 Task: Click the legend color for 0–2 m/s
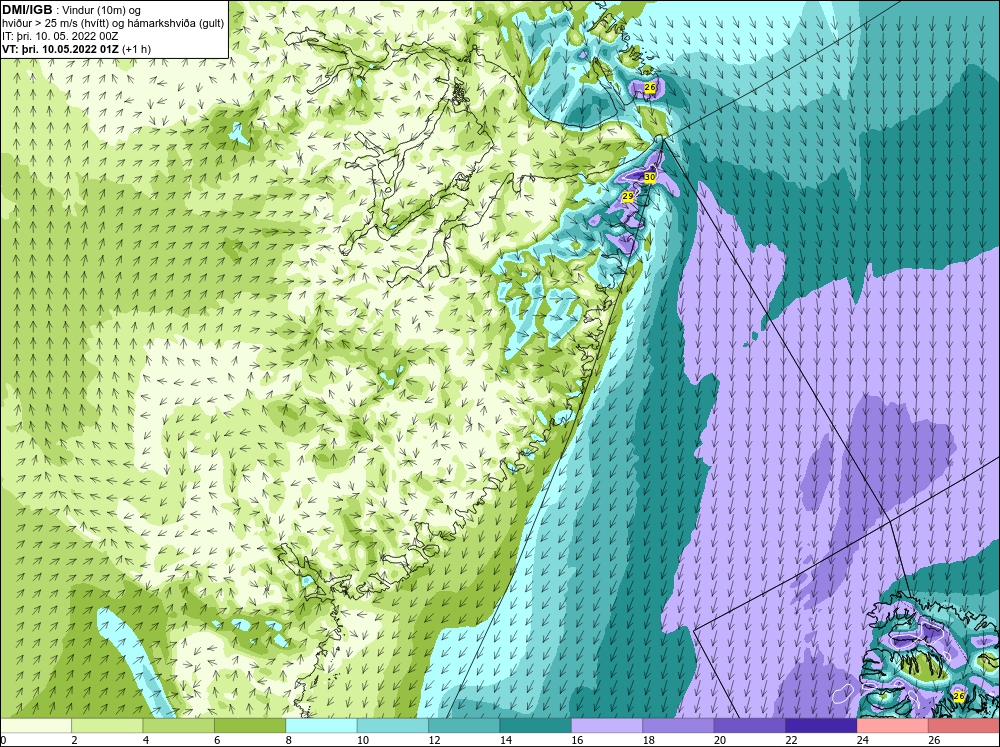36,726
